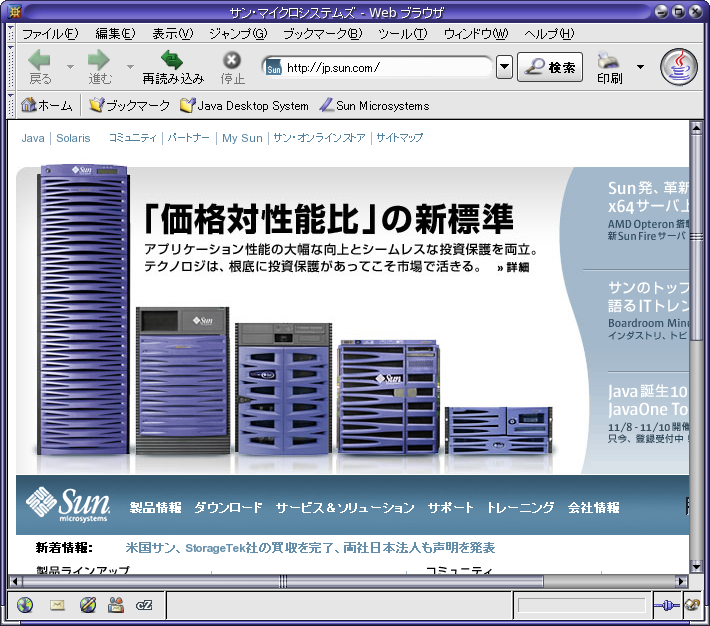Collapse the menu bar grippy handle

coord(11,34)
